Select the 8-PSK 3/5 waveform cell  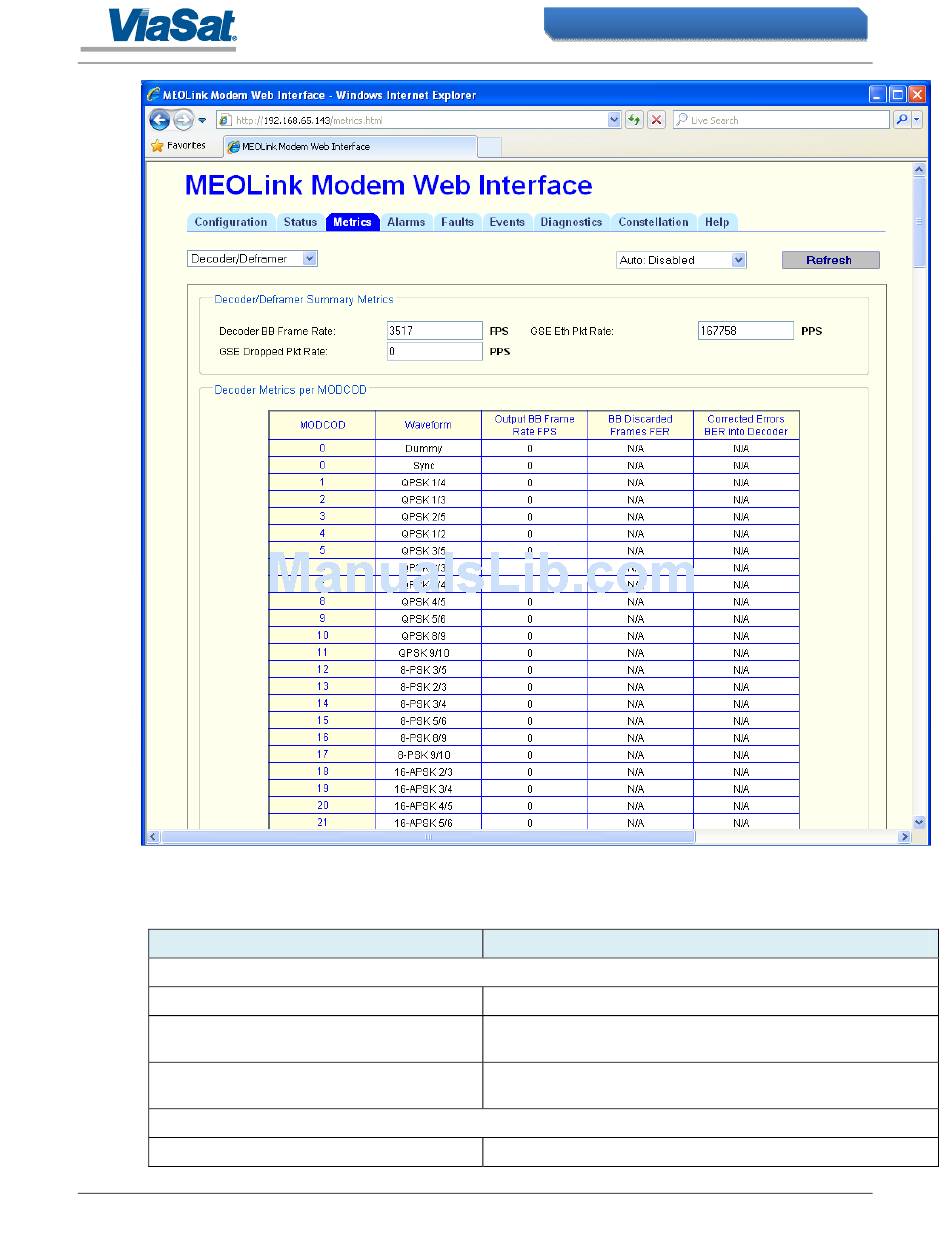428,670
